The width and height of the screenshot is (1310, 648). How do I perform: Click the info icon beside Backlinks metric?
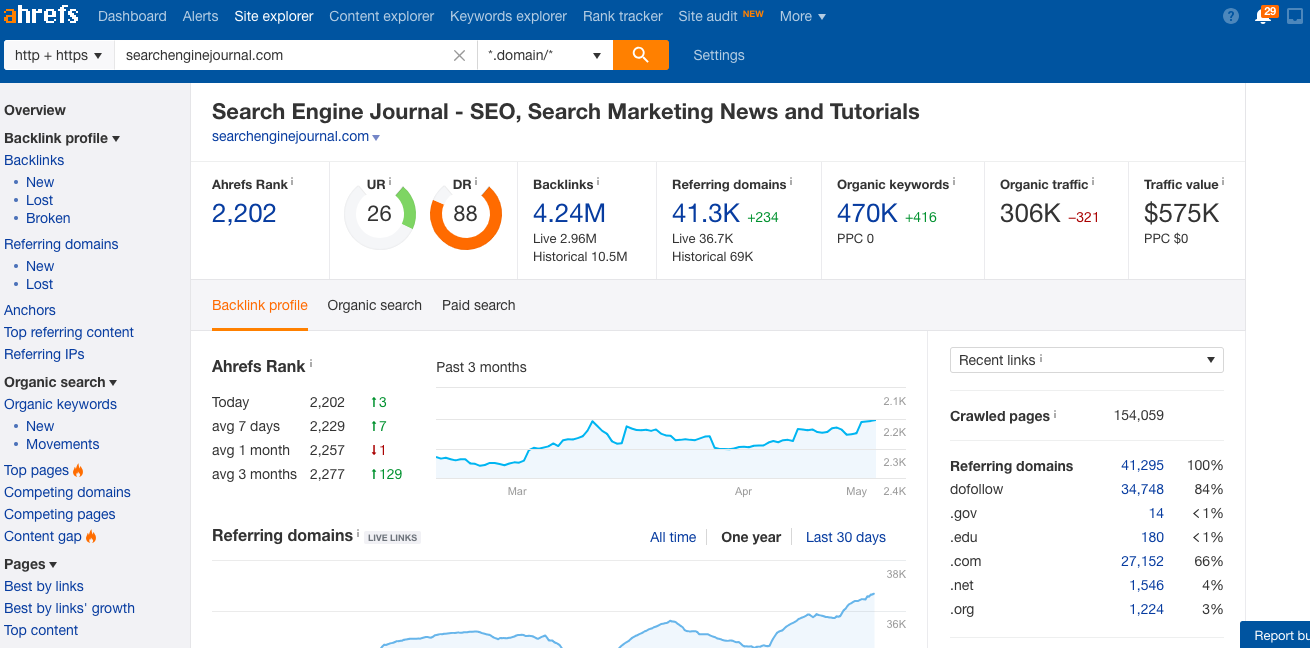click(x=598, y=182)
